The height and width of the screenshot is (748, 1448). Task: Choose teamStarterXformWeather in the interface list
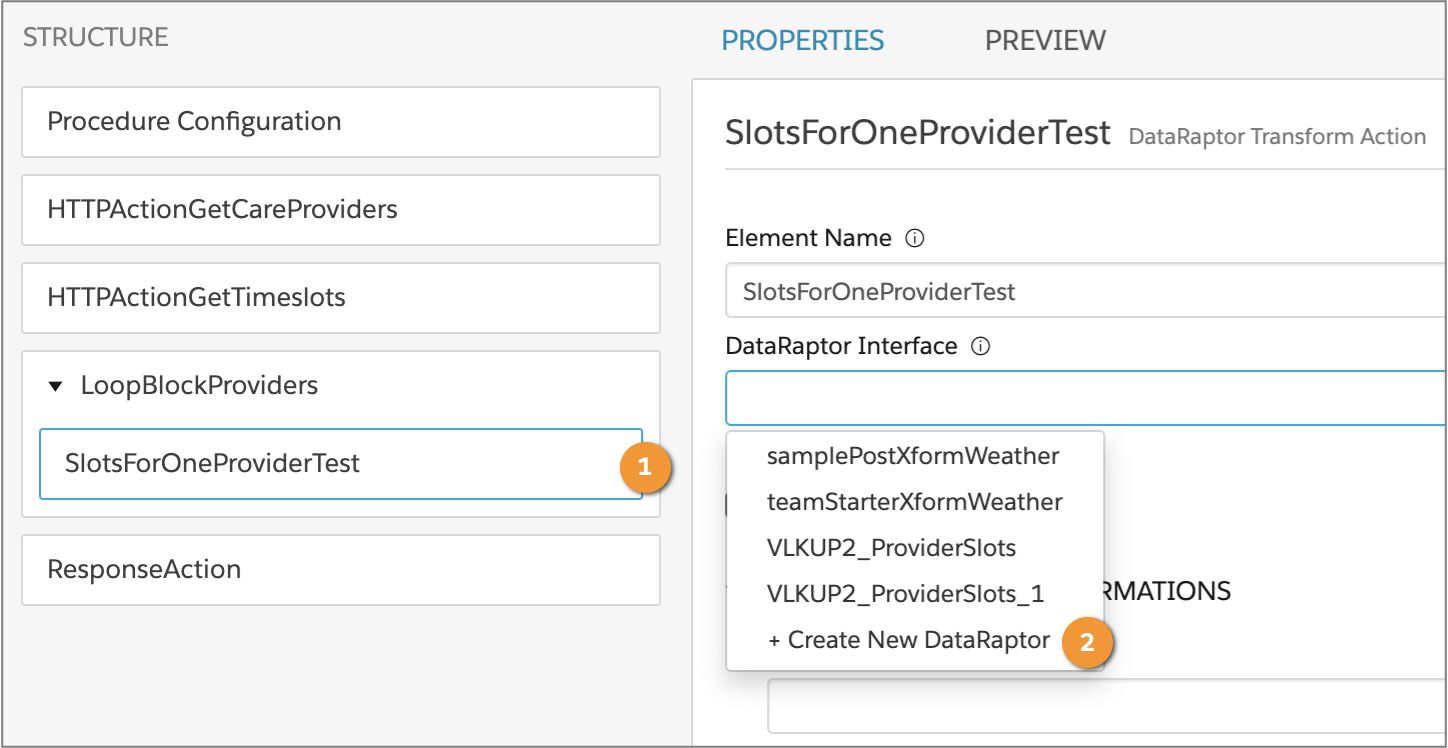913,502
